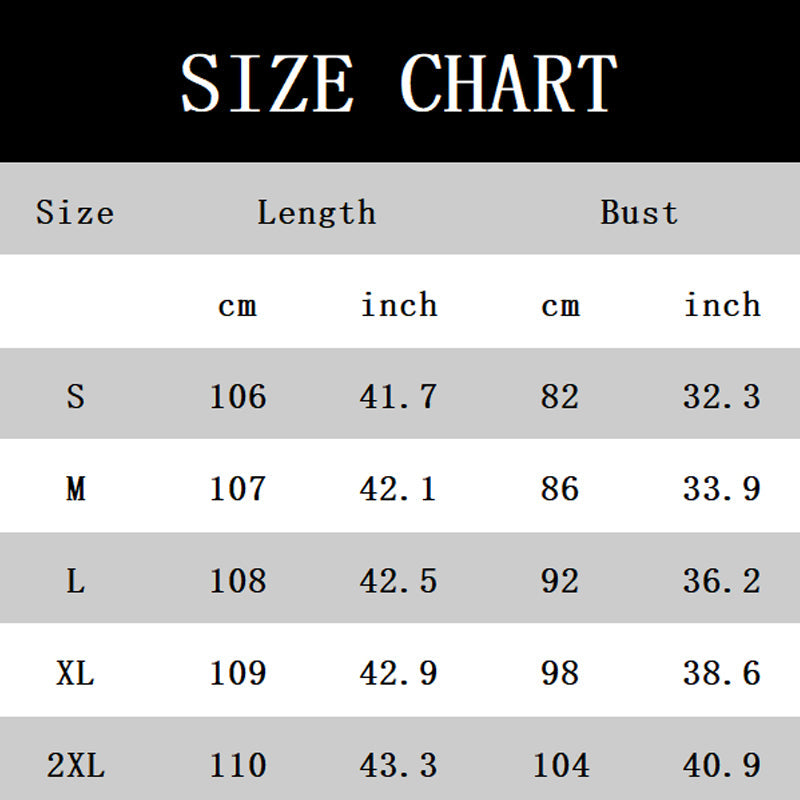This screenshot has width=800, height=800.
Task: Click the 86 bust value
Action: pos(560,489)
